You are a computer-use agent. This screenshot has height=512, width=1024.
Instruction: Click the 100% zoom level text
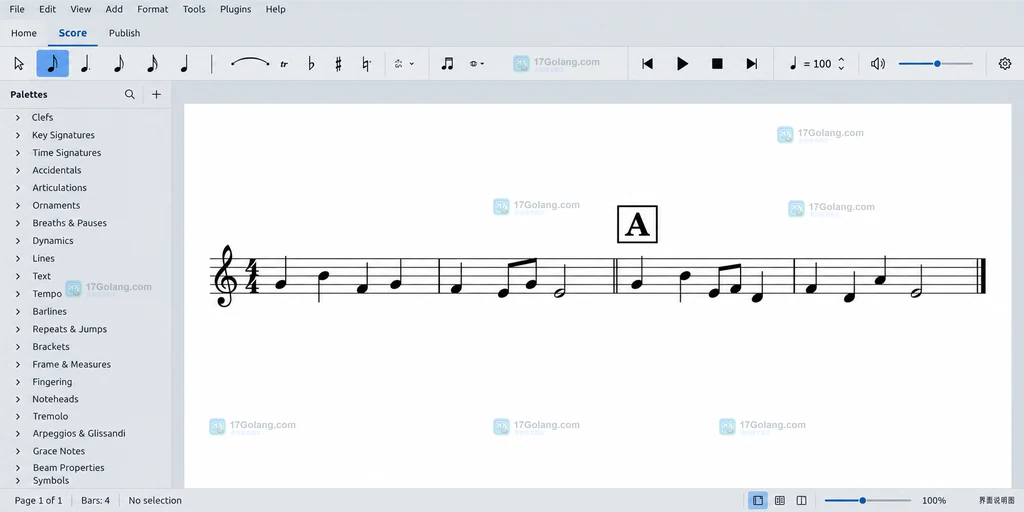[934, 500]
